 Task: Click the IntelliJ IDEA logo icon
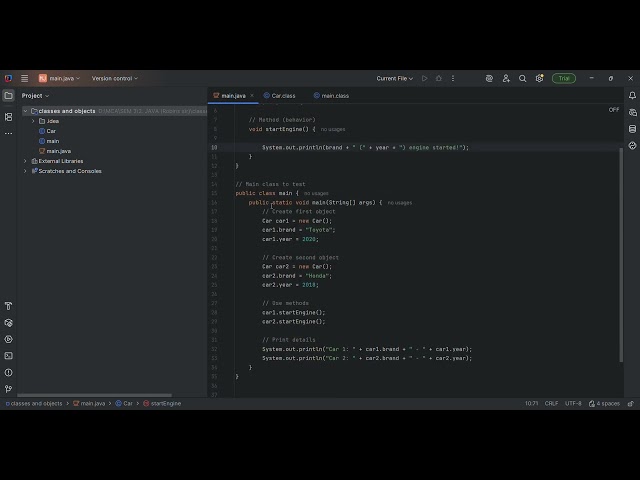8,78
